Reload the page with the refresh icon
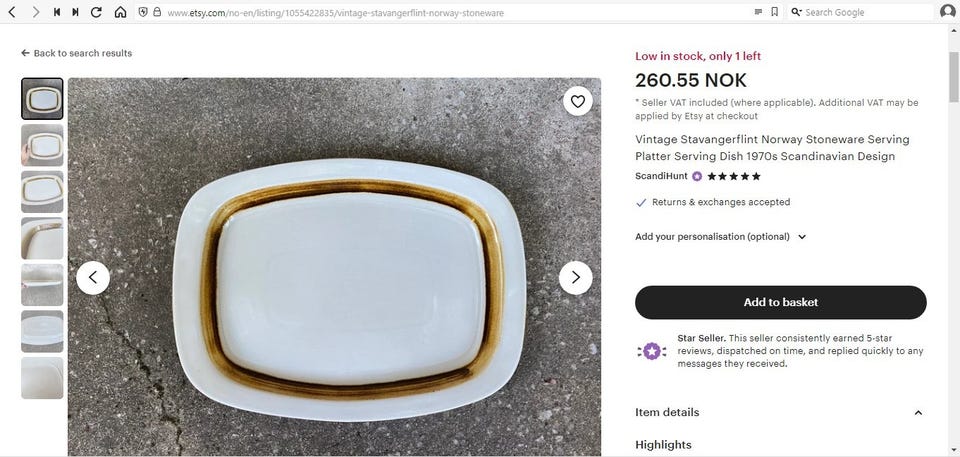The width and height of the screenshot is (960, 457). (x=96, y=12)
